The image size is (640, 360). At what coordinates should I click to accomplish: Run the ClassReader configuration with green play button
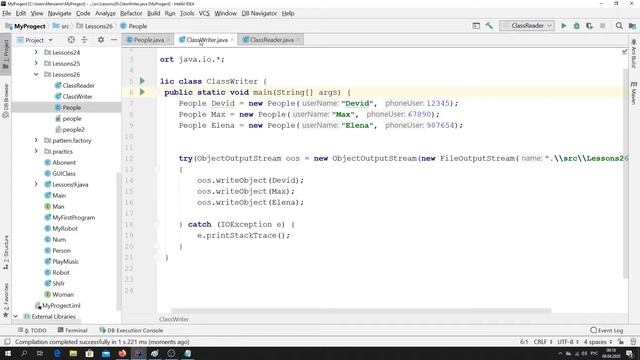point(564,26)
